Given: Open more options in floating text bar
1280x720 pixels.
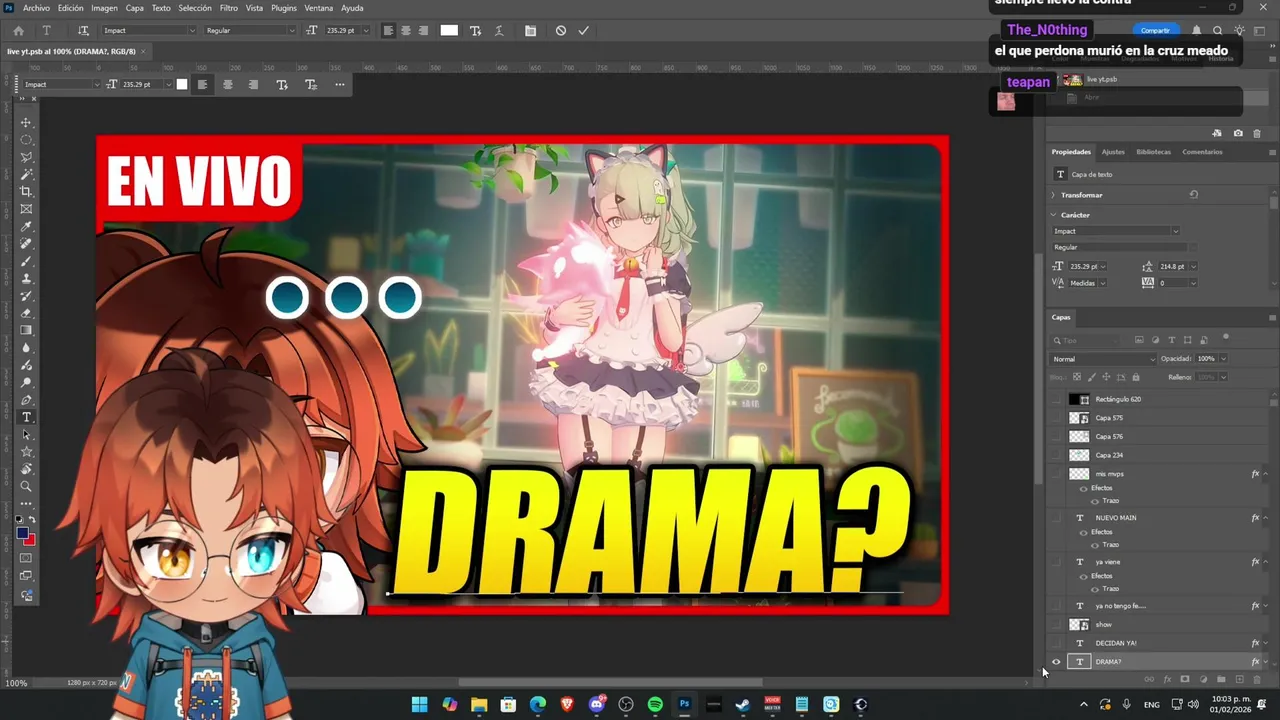Looking at the screenshot, I should [340, 84].
